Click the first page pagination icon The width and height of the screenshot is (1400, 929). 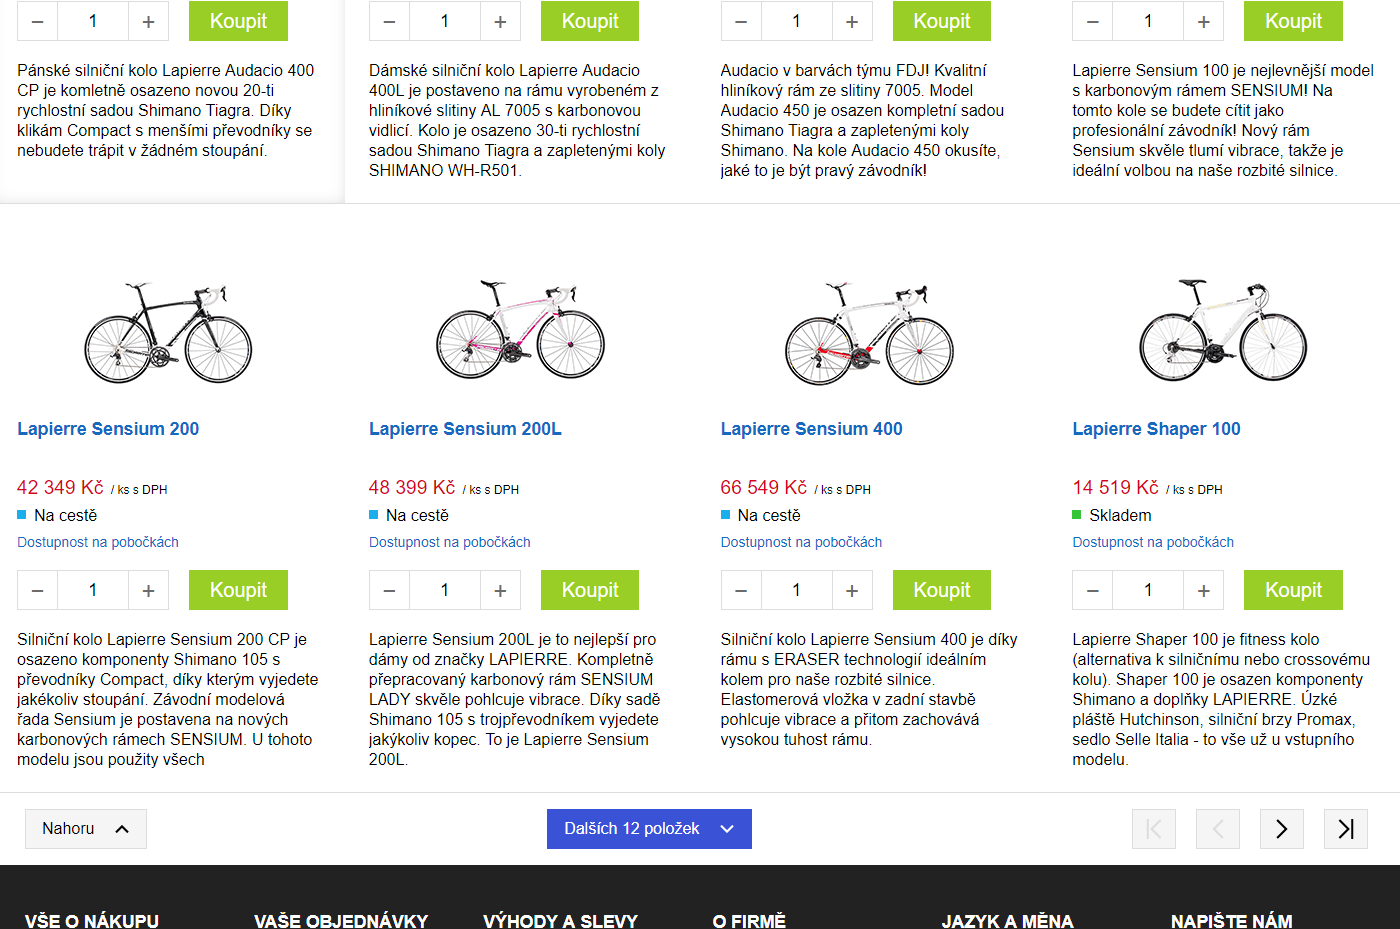click(x=1154, y=829)
